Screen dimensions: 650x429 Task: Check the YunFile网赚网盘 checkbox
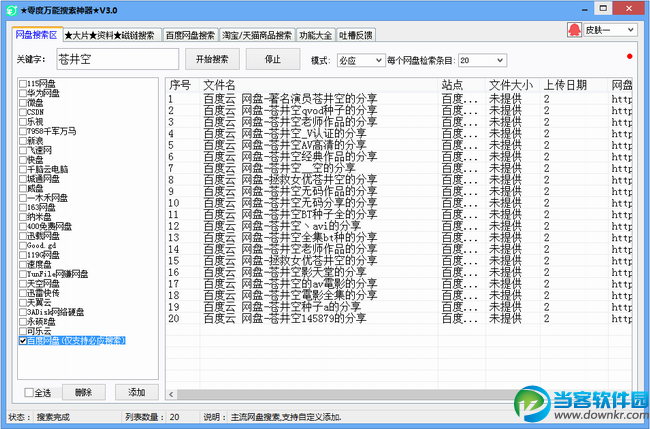coord(23,274)
